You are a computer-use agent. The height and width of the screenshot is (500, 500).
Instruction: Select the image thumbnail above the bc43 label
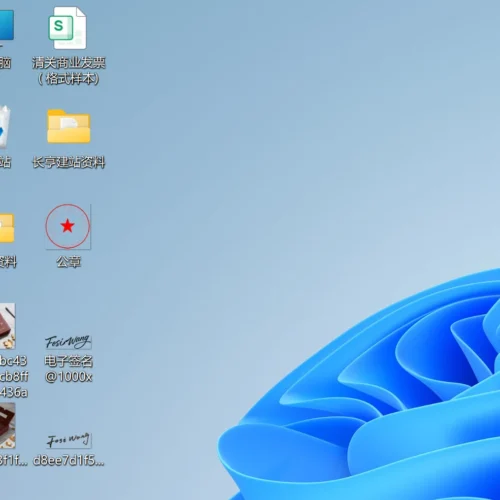(x=7, y=326)
